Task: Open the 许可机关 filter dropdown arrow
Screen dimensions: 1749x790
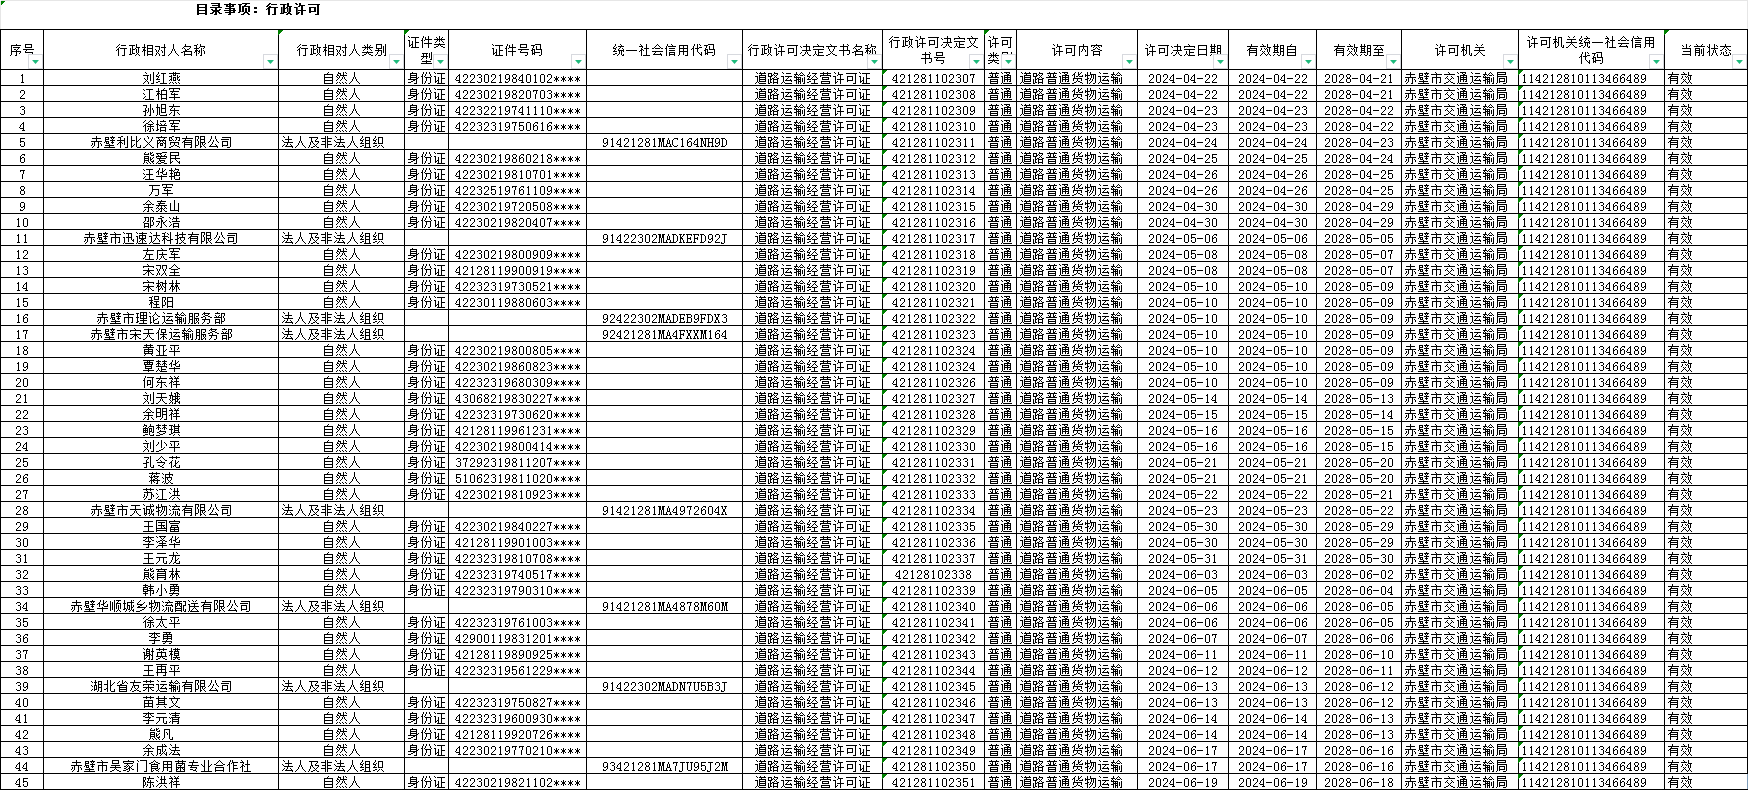Action: point(1510,63)
